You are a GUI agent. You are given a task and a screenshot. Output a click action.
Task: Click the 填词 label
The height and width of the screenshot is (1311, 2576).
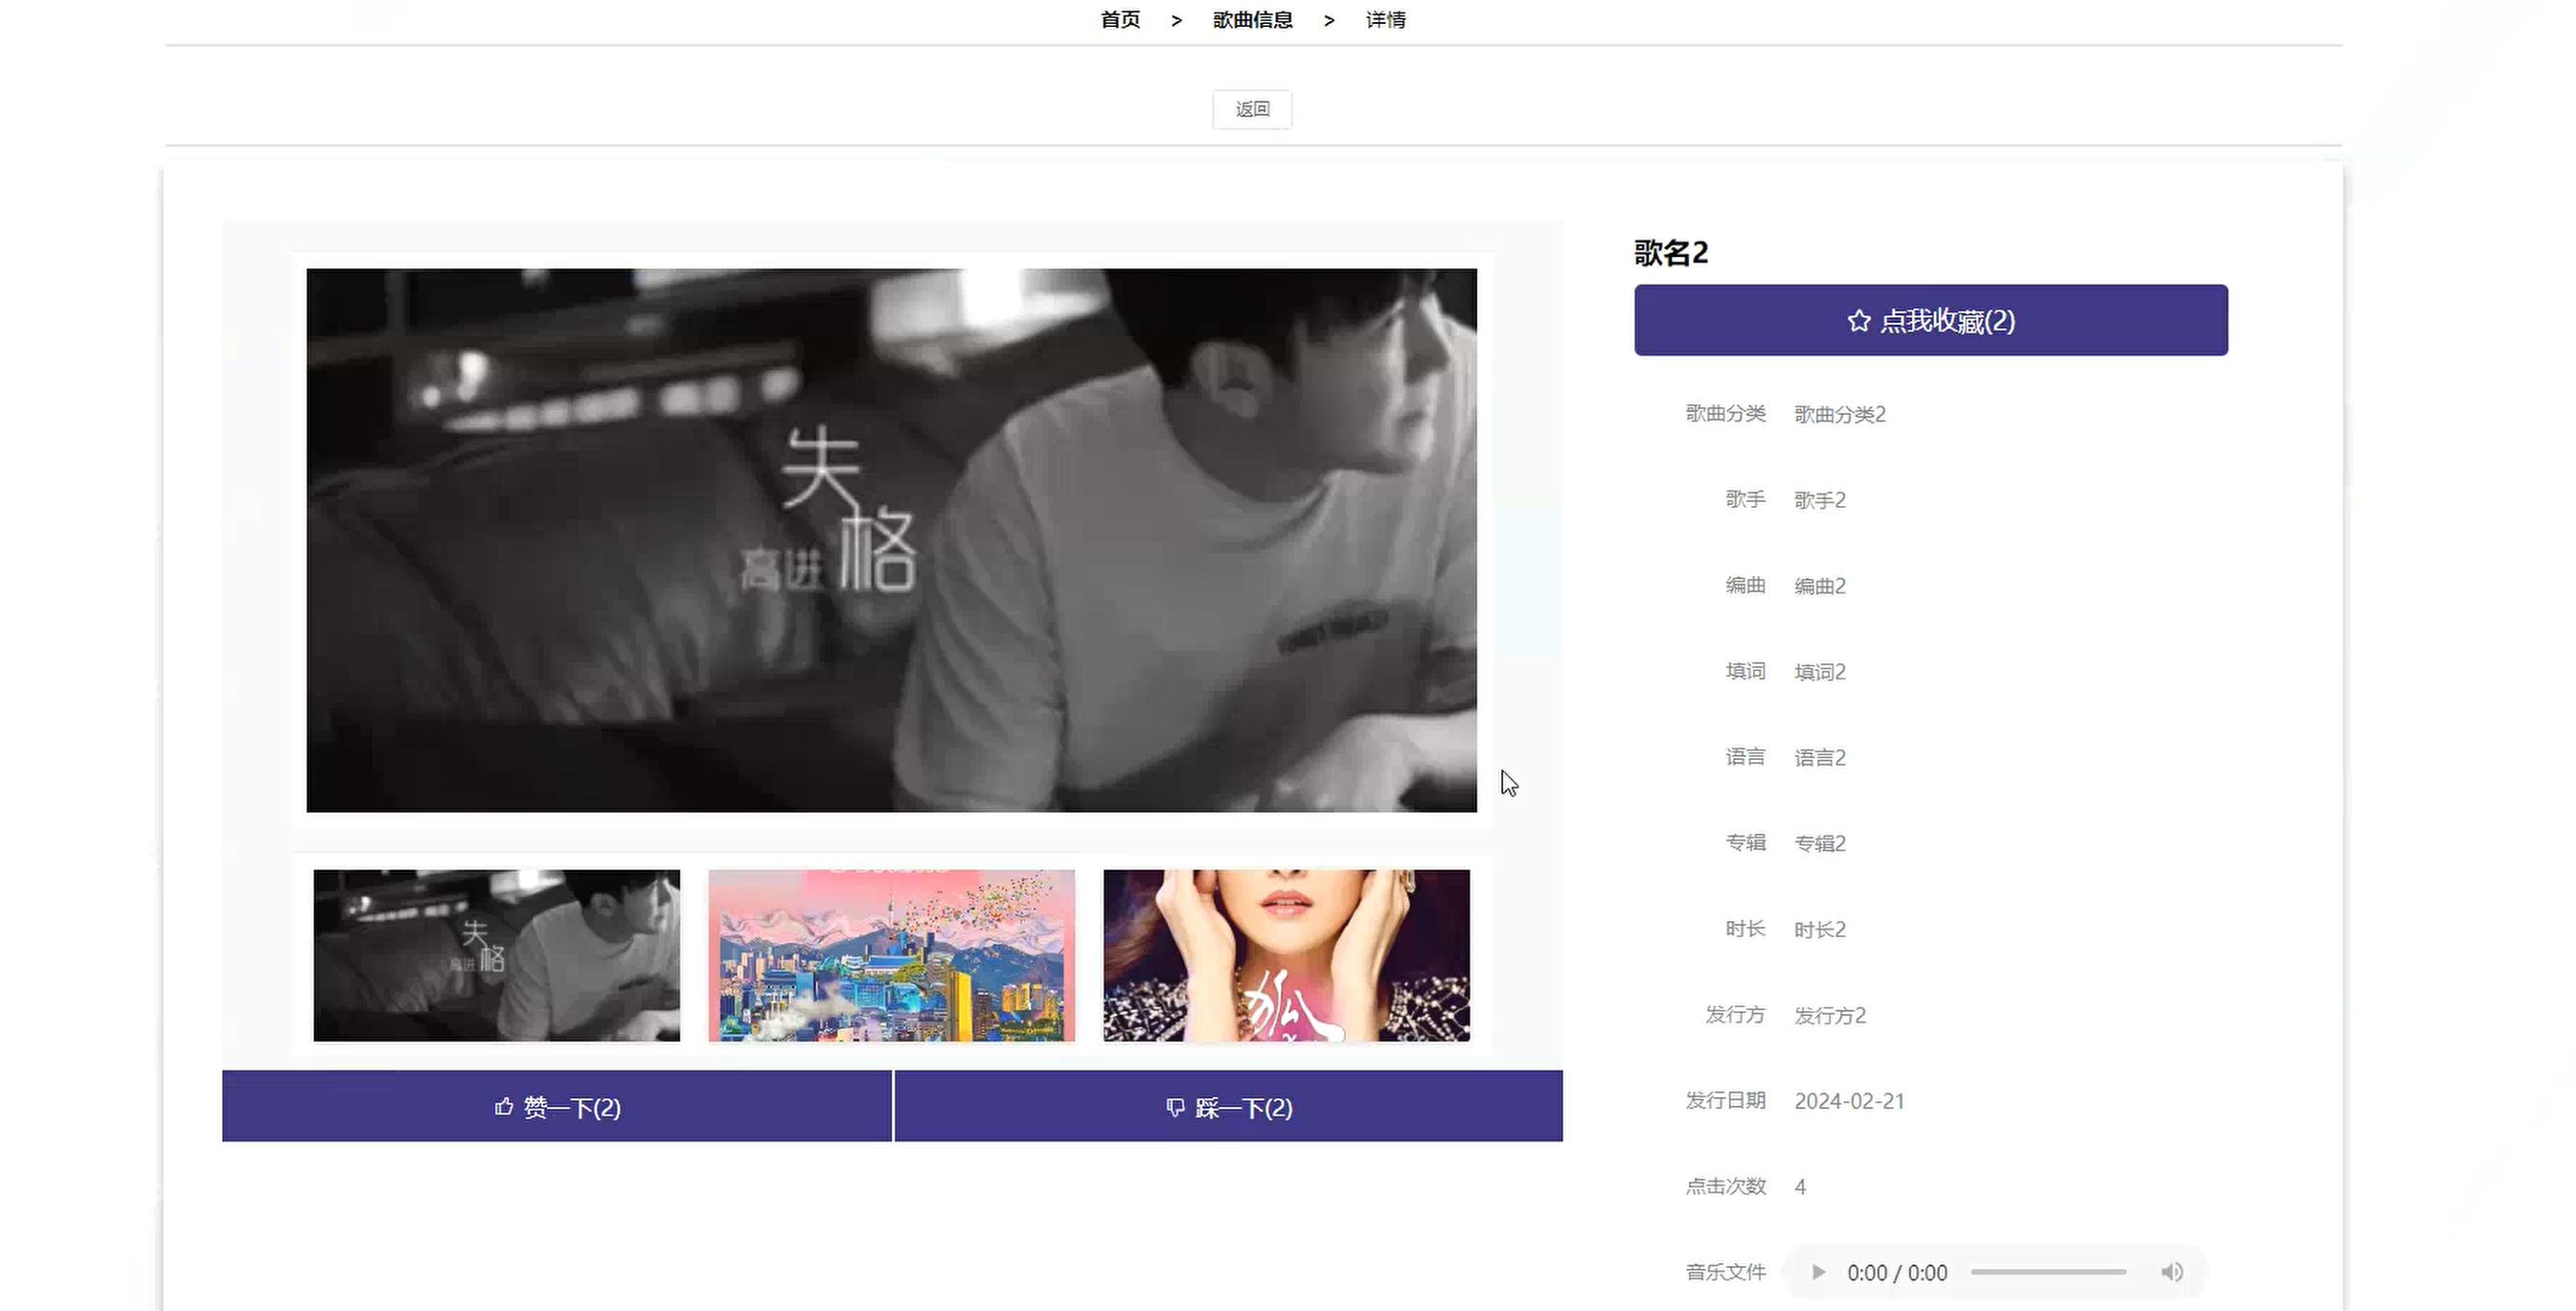pos(1745,671)
